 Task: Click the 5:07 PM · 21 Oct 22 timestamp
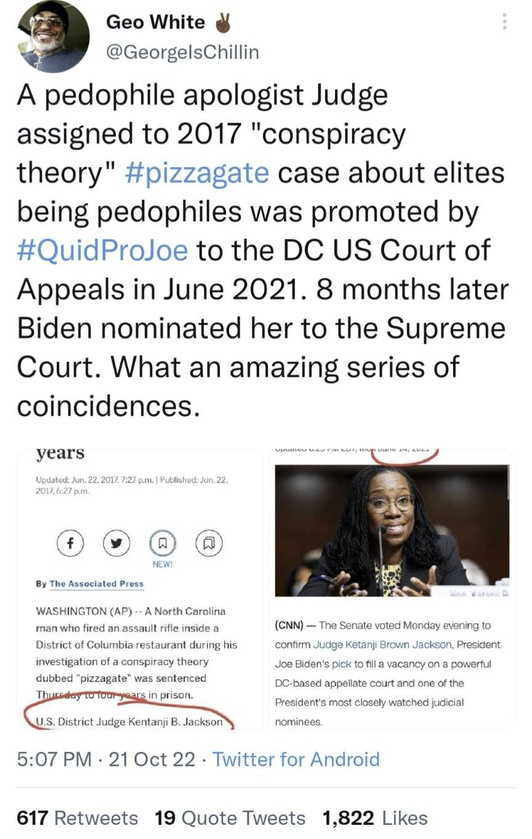click(106, 759)
